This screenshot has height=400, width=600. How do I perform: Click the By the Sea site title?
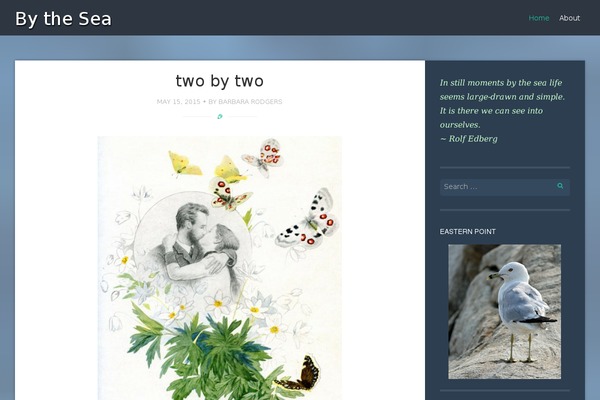[x=63, y=19]
